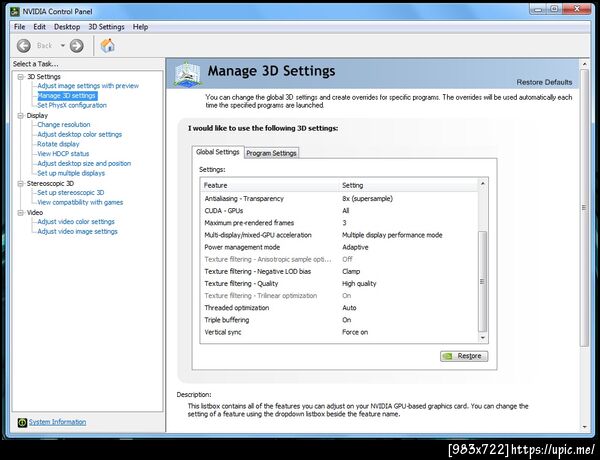Click the Setting column header
Viewport: 600px width, 460px height.
coord(408,185)
